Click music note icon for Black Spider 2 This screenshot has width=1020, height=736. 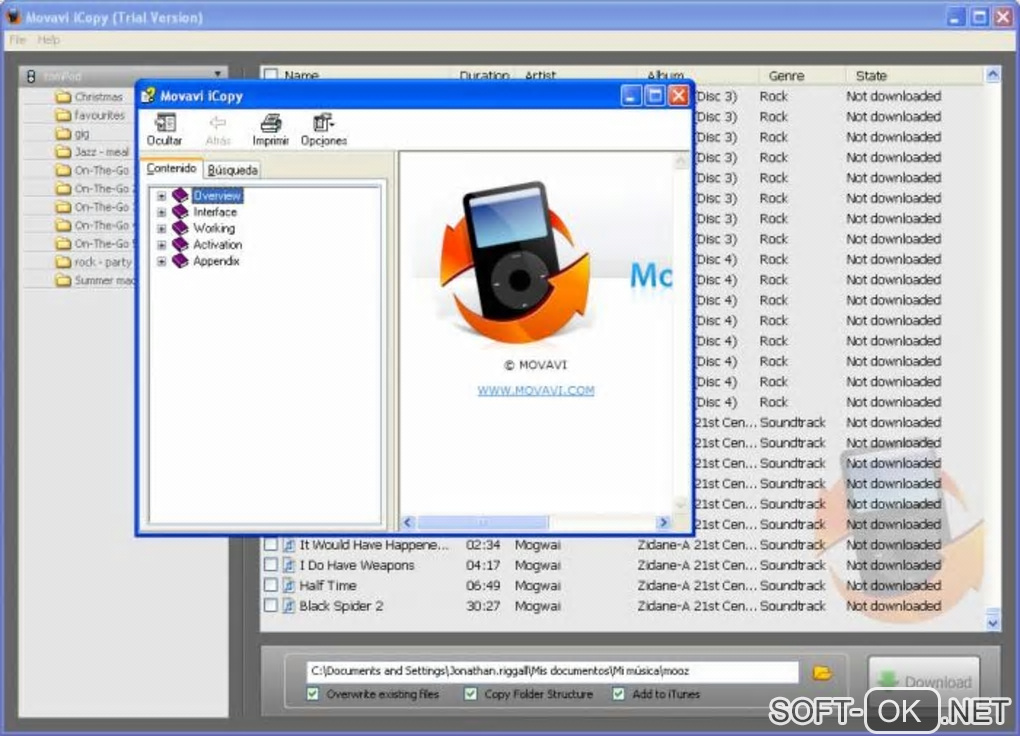[x=289, y=605]
